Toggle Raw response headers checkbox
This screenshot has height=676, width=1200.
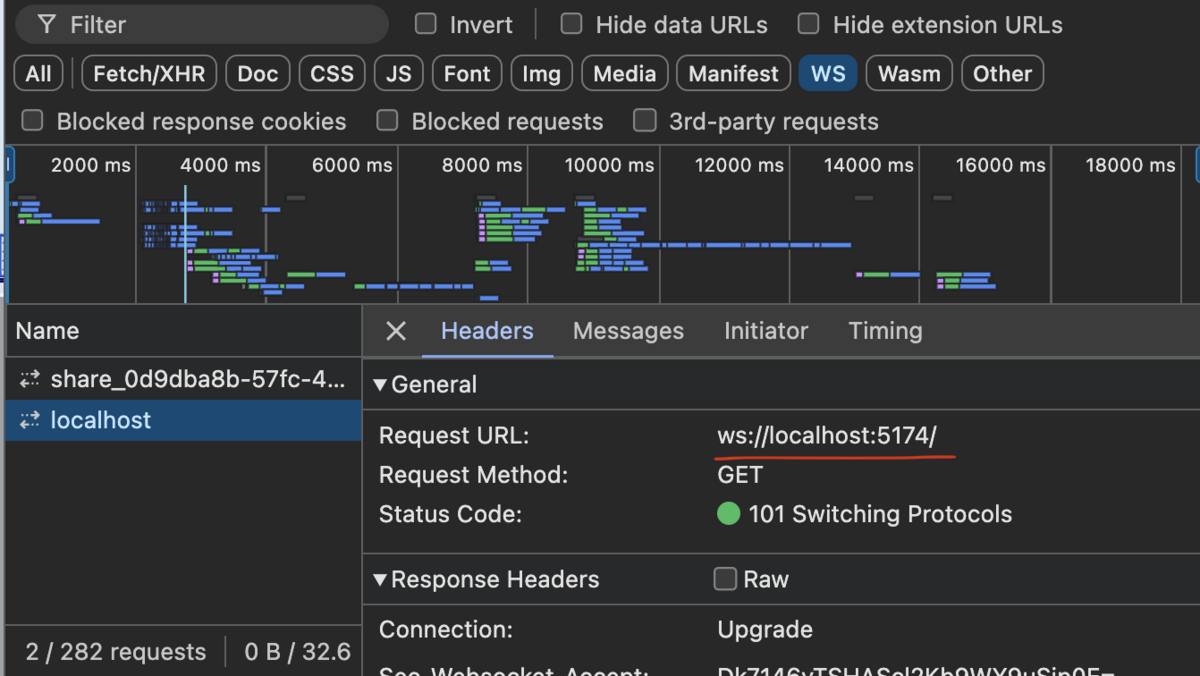click(x=725, y=579)
